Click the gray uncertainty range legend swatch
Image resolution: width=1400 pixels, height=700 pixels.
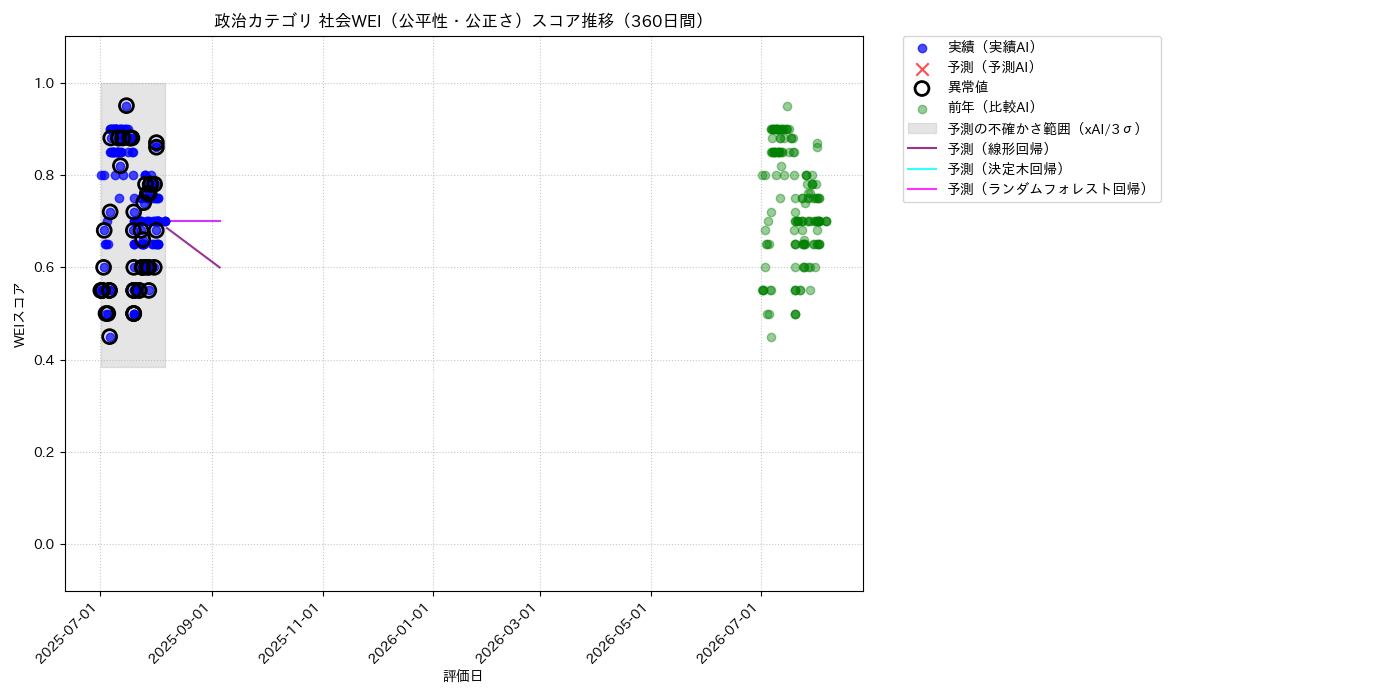(x=922, y=129)
